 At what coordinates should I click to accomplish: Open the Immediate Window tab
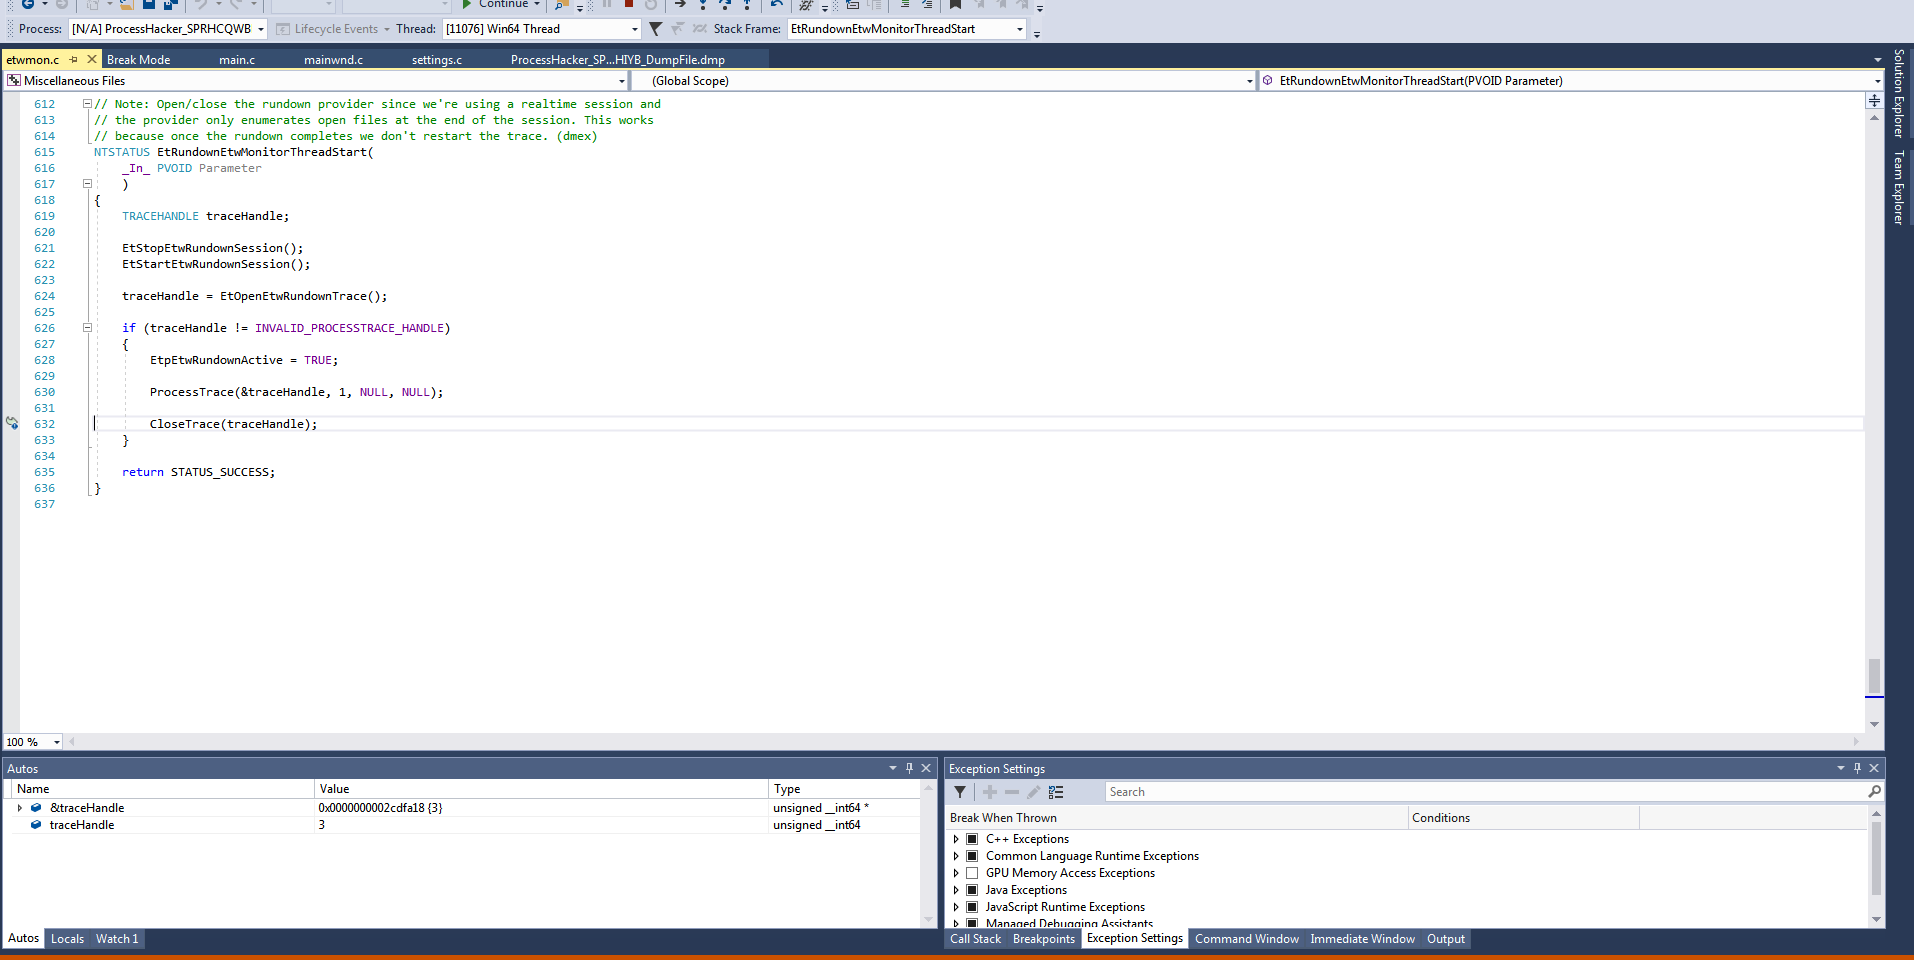click(x=1362, y=939)
